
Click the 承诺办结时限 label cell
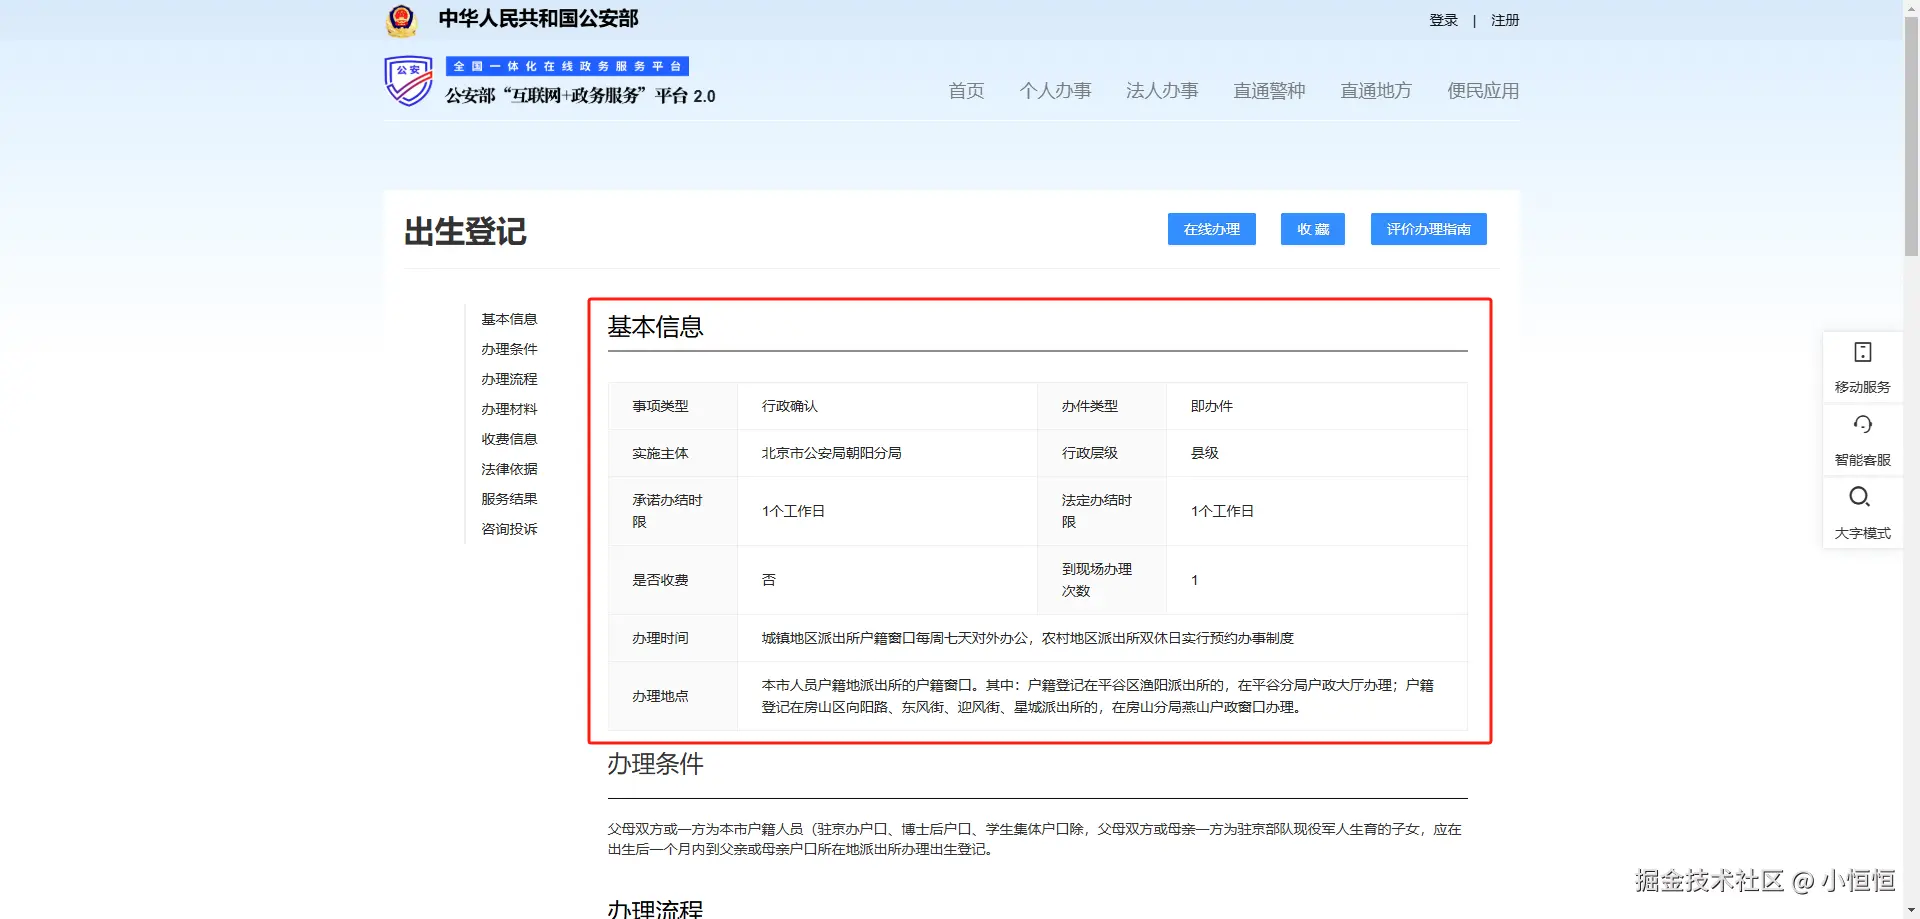[673, 511]
